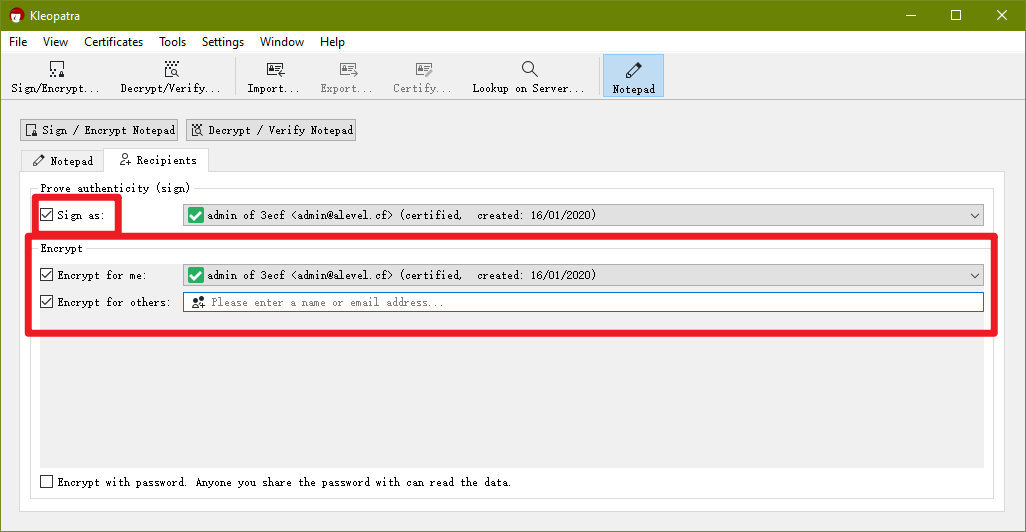Click the green check icon in Sign as combo
This screenshot has width=1026, height=532.
click(196, 215)
